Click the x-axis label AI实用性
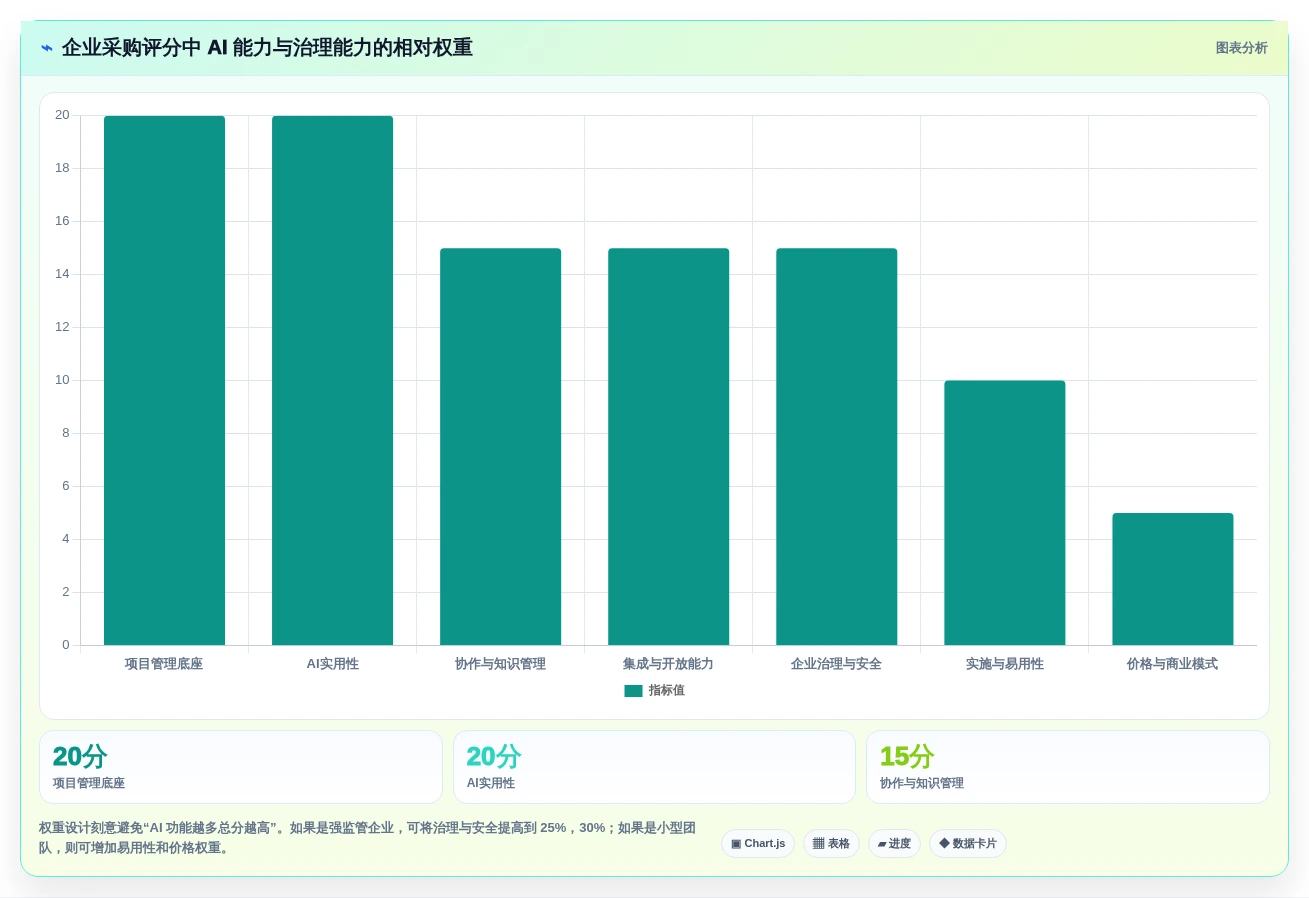The width and height of the screenshot is (1309, 898). click(x=332, y=664)
